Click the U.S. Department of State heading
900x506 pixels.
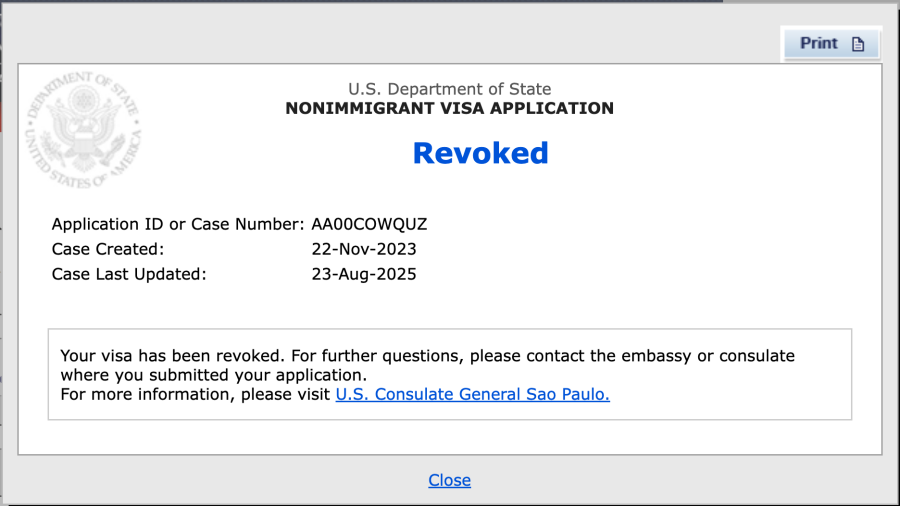[x=449, y=89]
